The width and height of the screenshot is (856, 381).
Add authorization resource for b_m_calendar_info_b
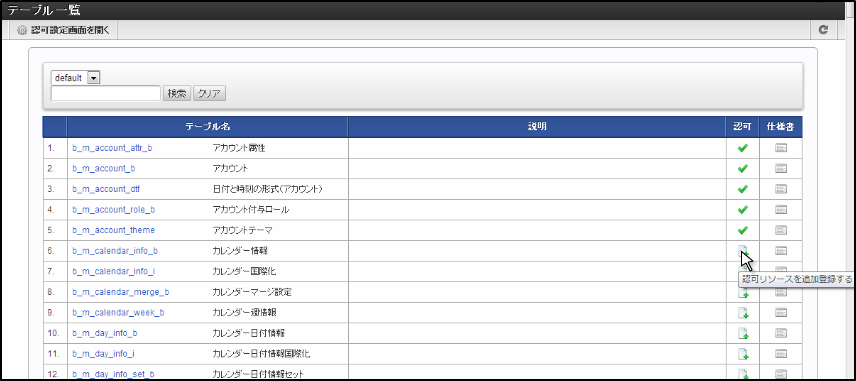point(742,251)
